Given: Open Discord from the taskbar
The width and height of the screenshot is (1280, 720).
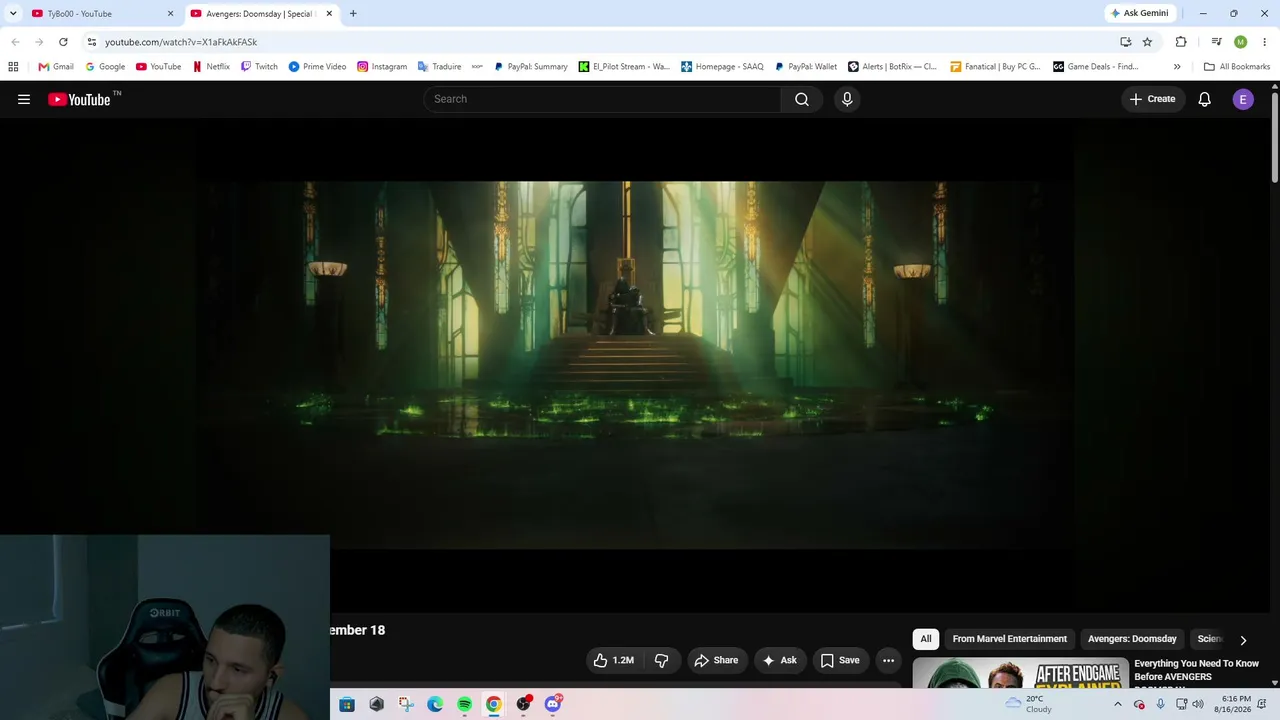Looking at the screenshot, I should tap(552, 704).
